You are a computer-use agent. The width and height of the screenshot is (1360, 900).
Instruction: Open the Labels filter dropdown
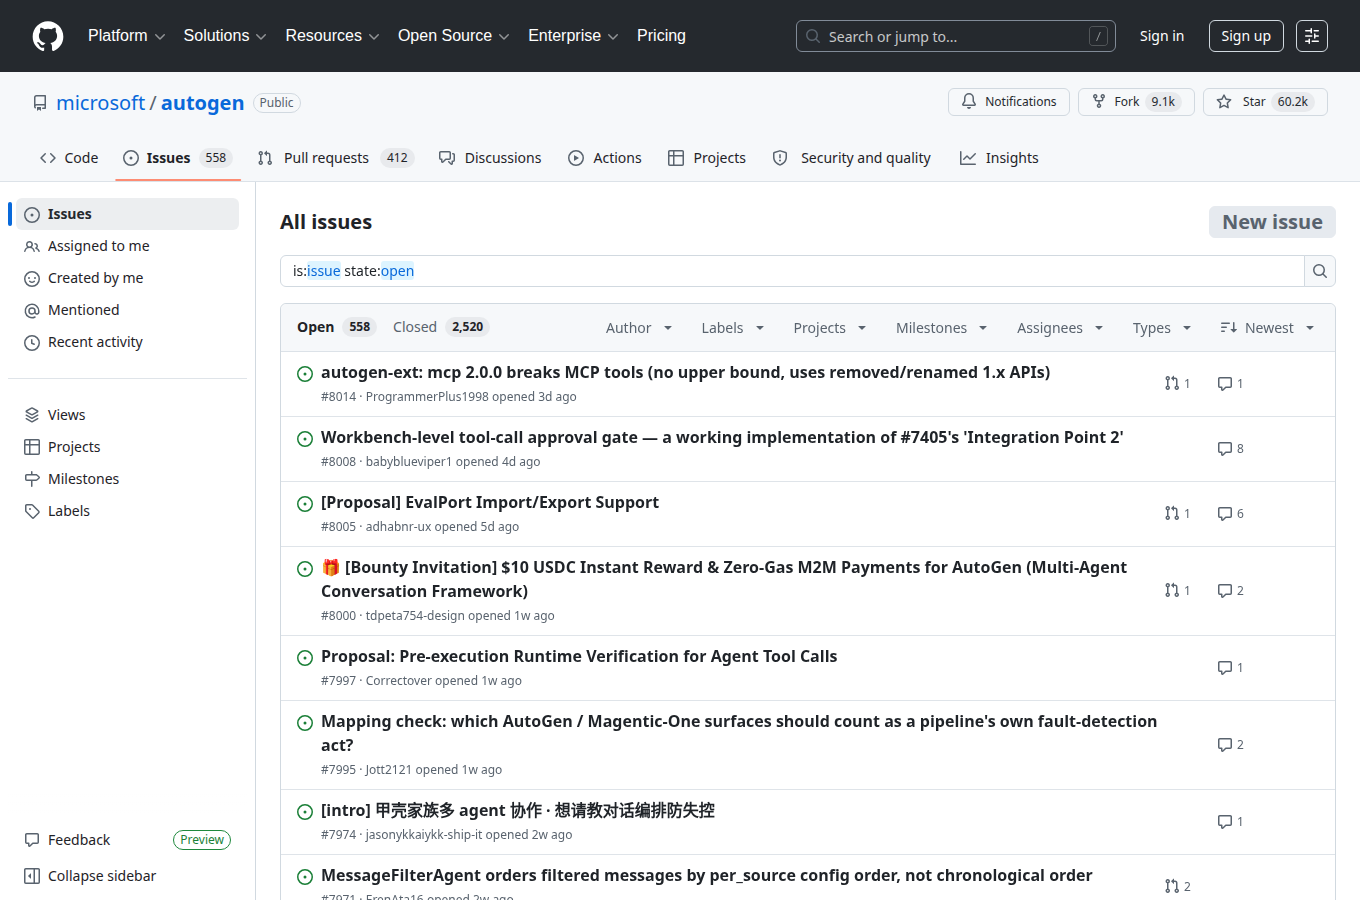coord(733,328)
